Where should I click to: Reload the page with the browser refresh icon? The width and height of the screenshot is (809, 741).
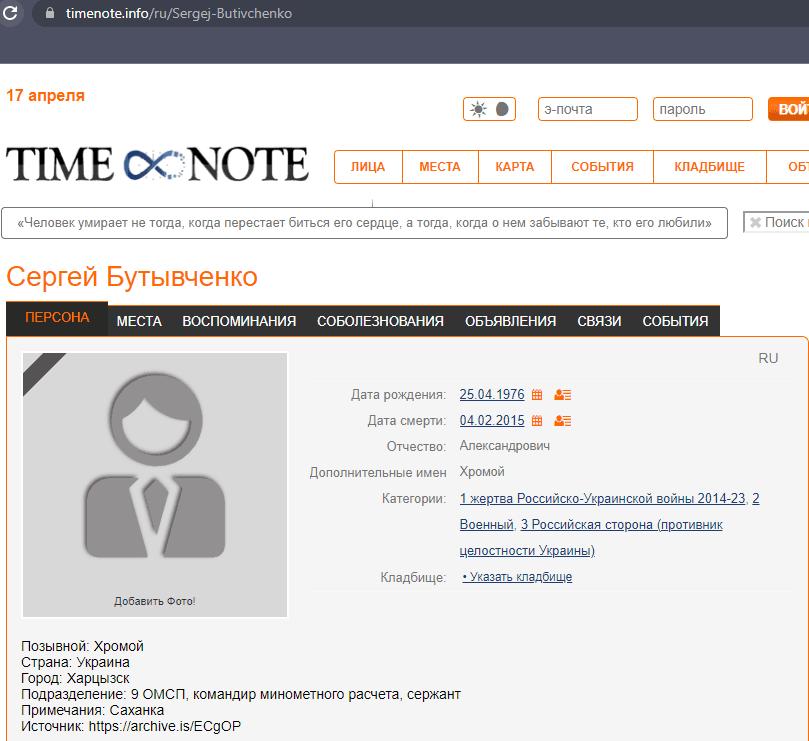[10, 12]
